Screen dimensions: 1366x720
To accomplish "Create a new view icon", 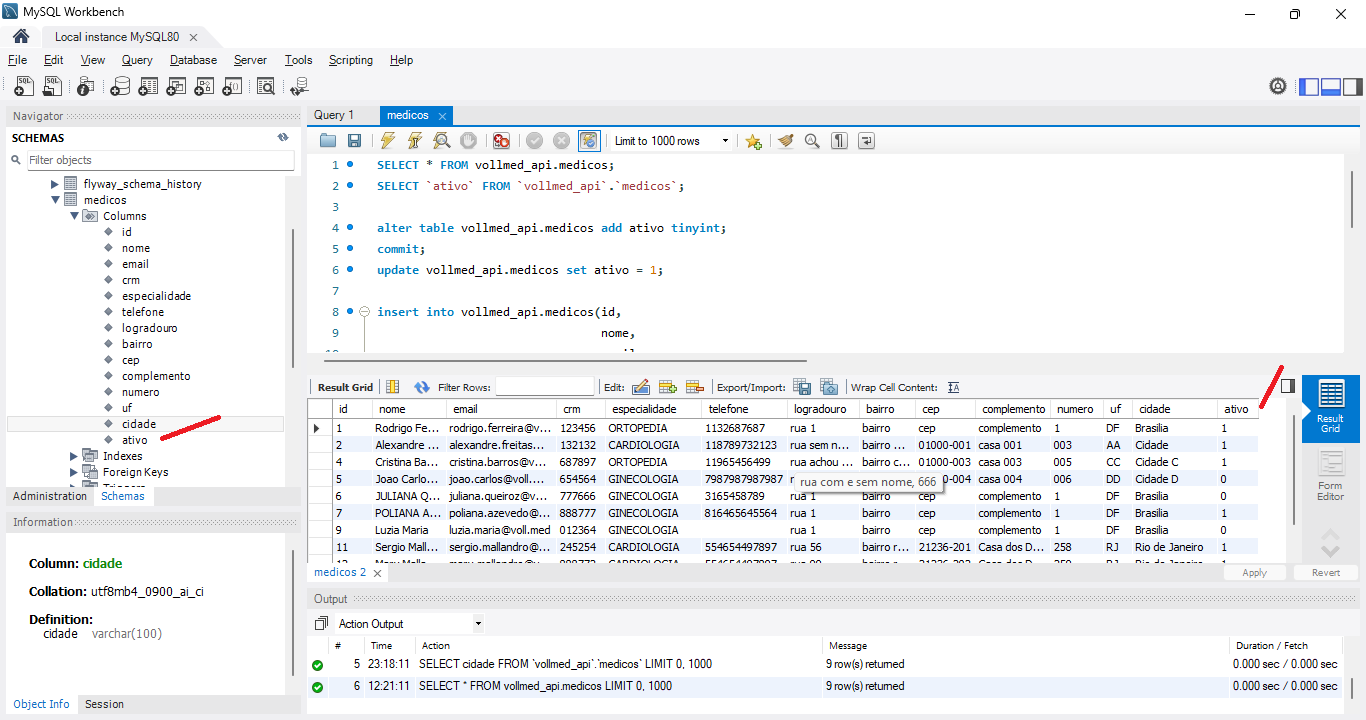I will [176, 87].
